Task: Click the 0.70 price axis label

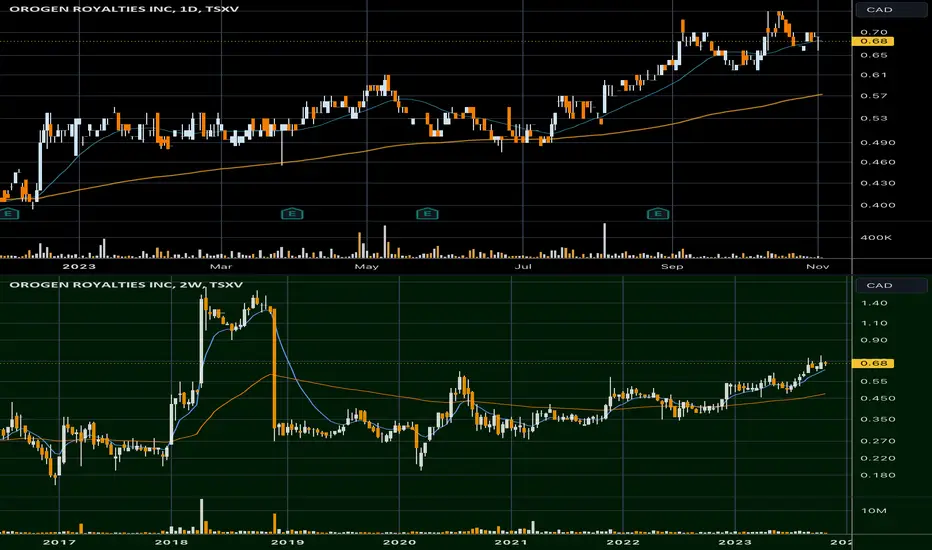Action: coord(874,32)
